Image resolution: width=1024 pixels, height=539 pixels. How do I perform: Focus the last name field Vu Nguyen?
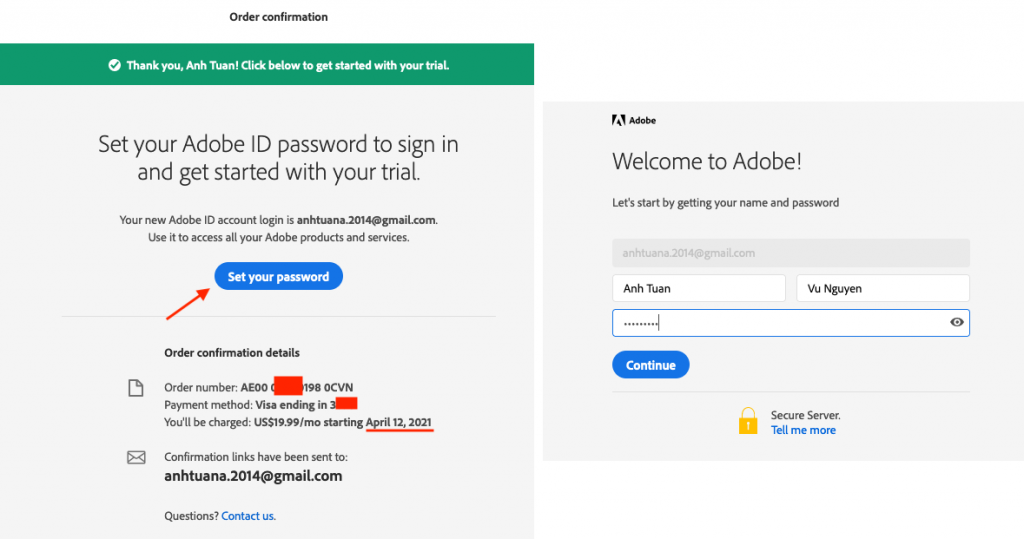point(882,288)
